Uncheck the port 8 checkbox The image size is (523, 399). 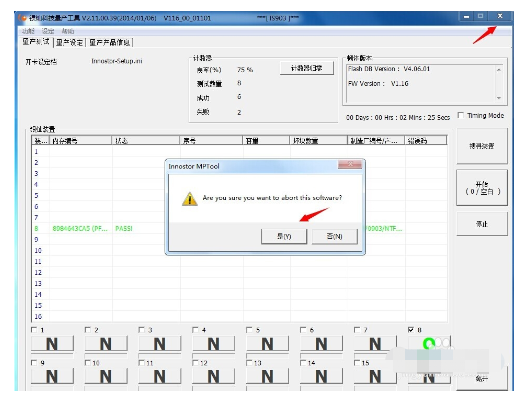click(411, 330)
